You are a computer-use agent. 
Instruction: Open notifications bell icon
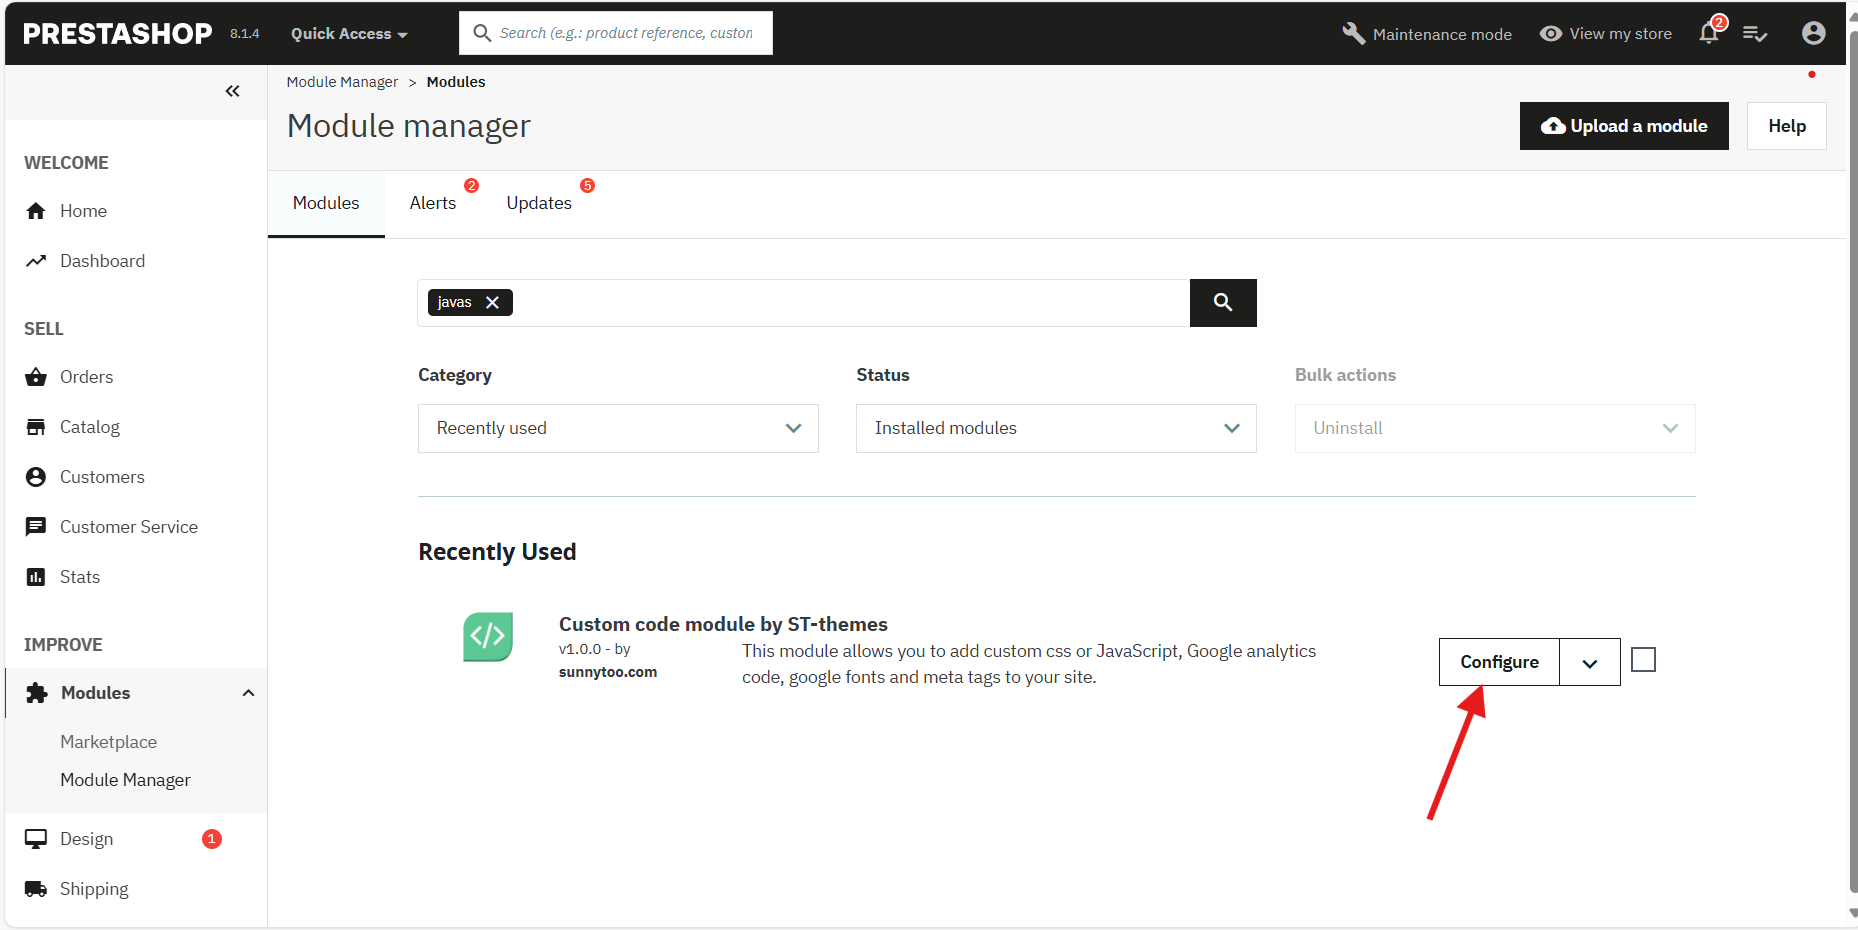(1709, 33)
